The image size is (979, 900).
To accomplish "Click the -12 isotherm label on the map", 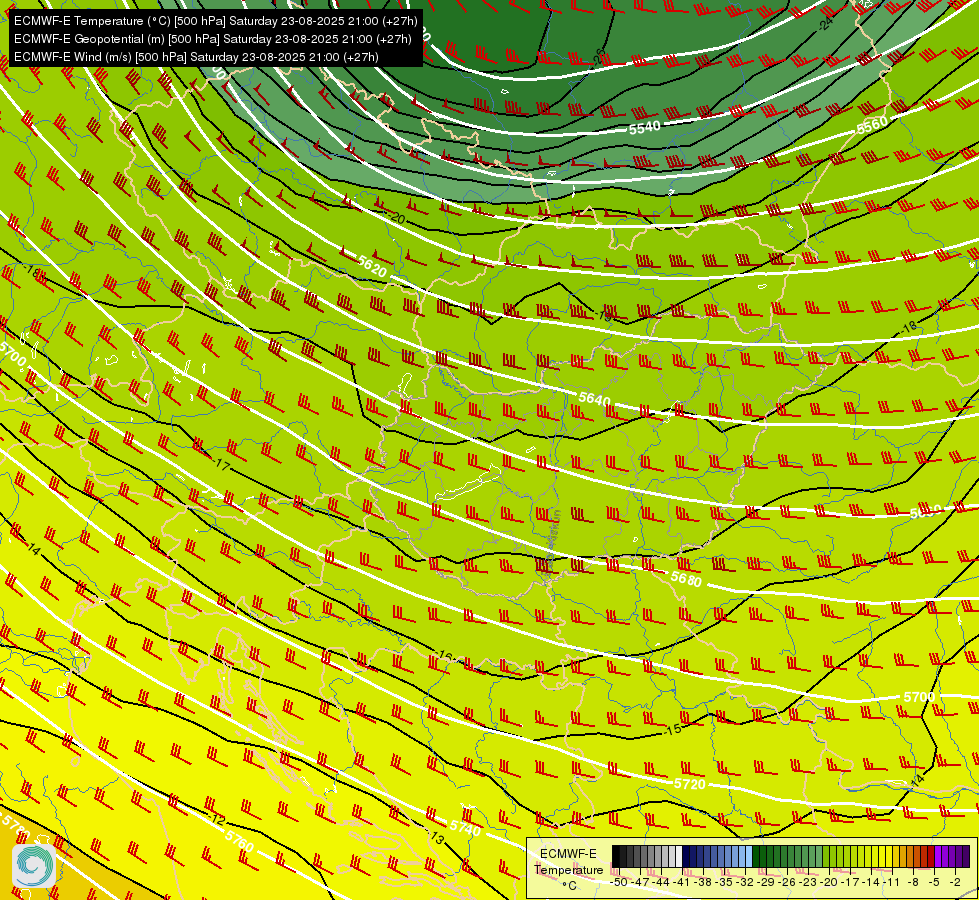I will tap(217, 819).
